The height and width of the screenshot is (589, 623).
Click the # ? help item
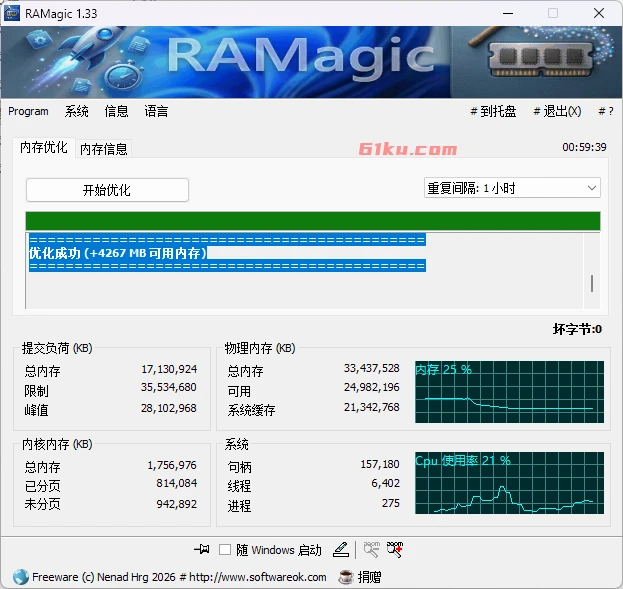(x=606, y=111)
